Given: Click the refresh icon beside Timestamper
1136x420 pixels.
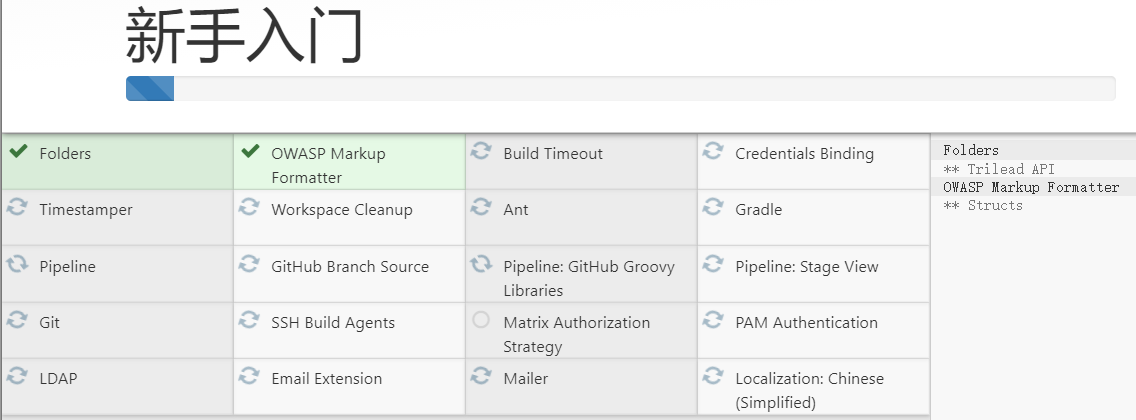Looking at the screenshot, I should [x=17, y=207].
